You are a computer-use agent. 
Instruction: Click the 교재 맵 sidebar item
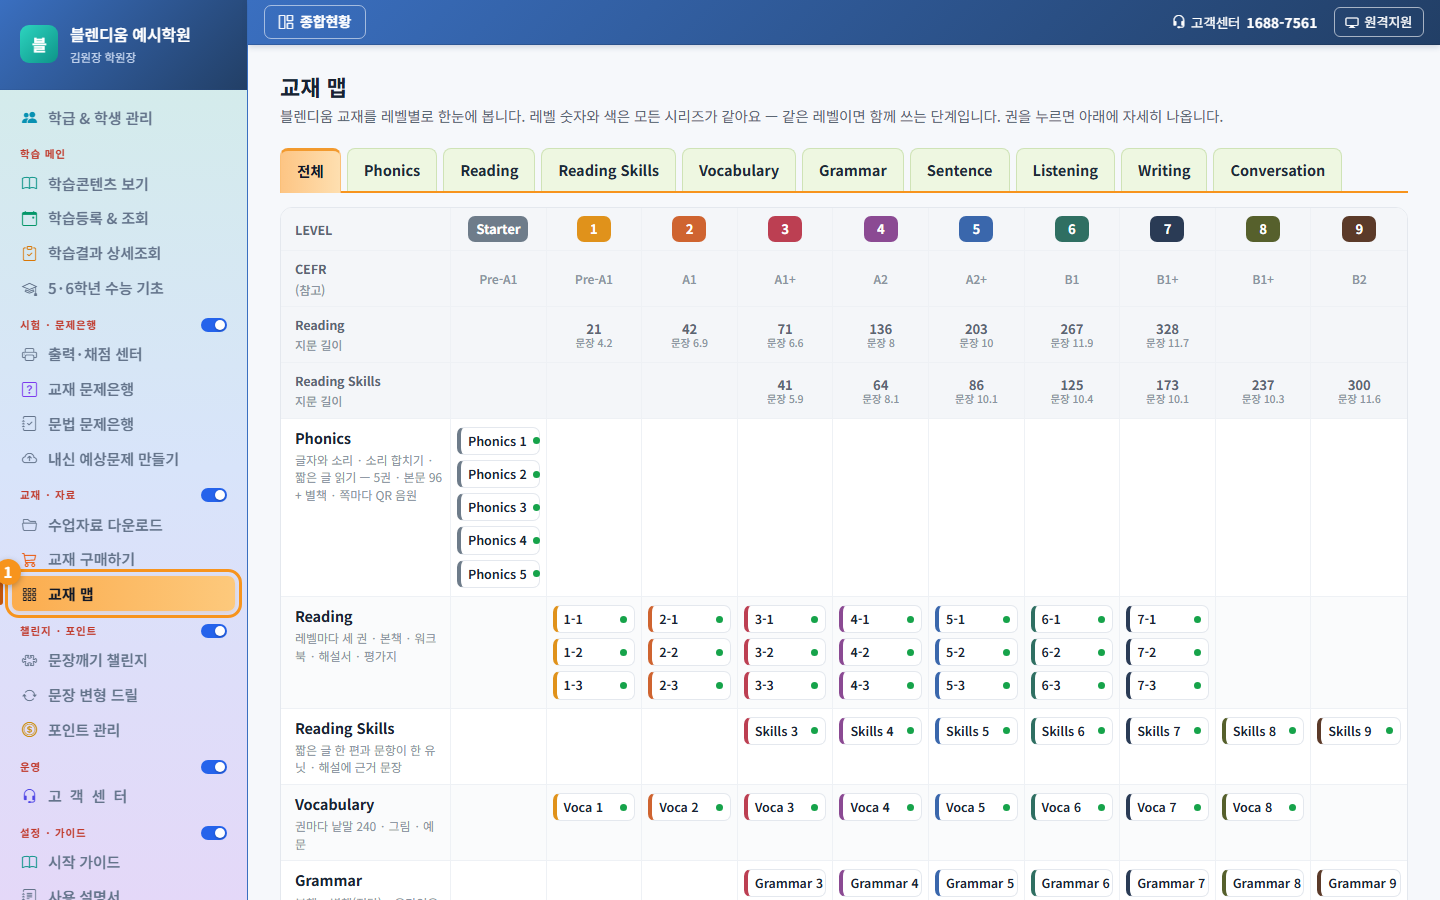tap(124, 594)
